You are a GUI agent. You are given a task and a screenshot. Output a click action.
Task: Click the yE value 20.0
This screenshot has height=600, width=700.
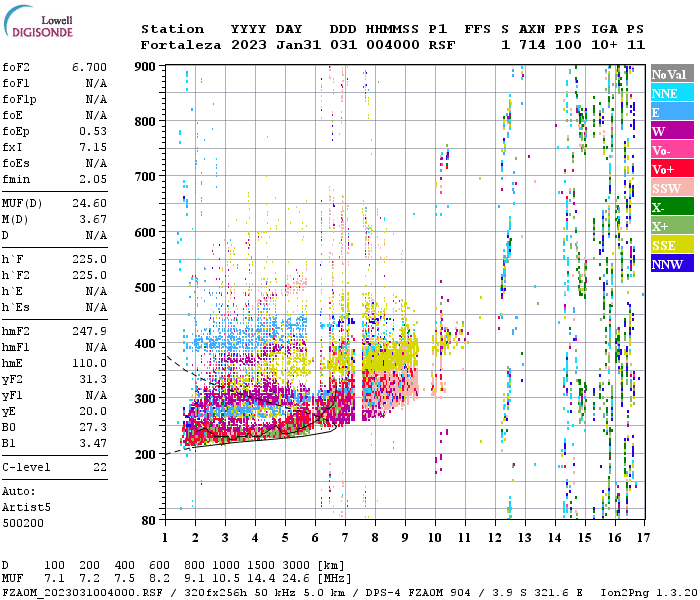coord(93,412)
